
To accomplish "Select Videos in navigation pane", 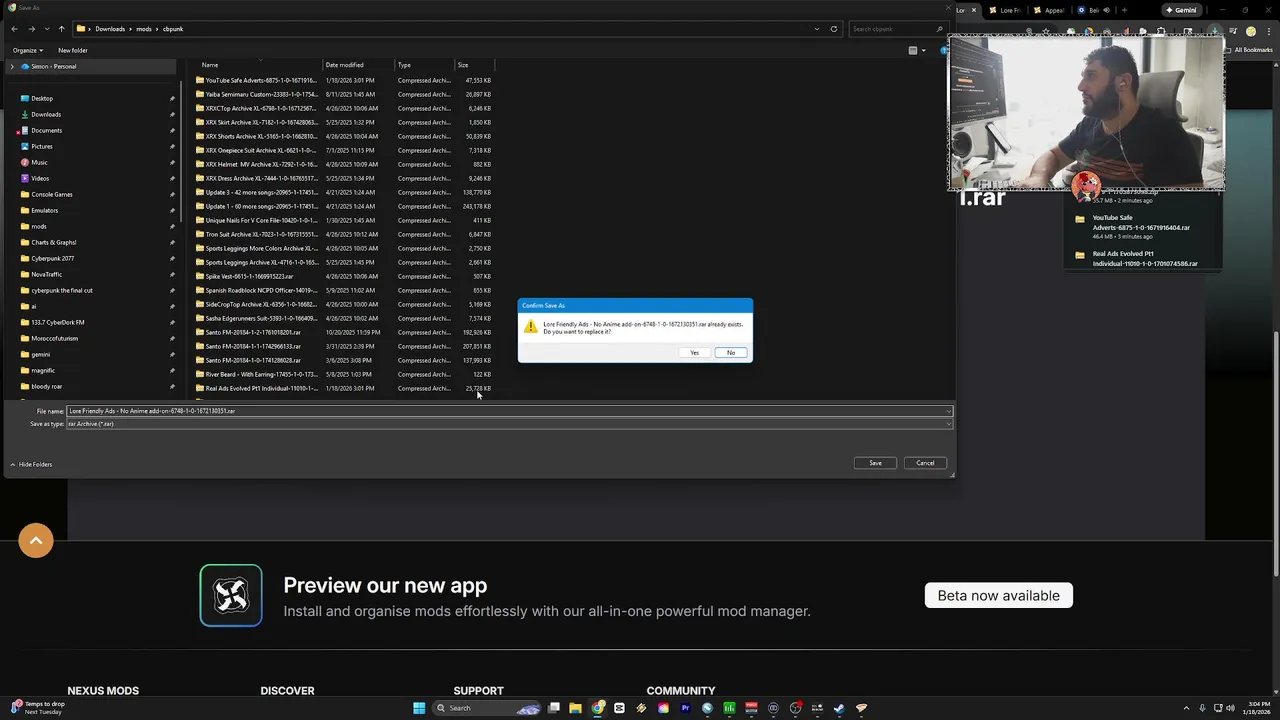I will click(40, 178).
